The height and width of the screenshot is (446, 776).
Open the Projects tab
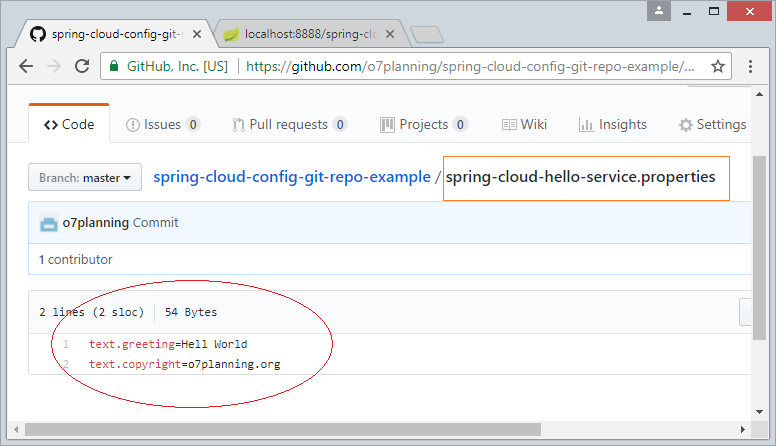click(x=424, y=124)
